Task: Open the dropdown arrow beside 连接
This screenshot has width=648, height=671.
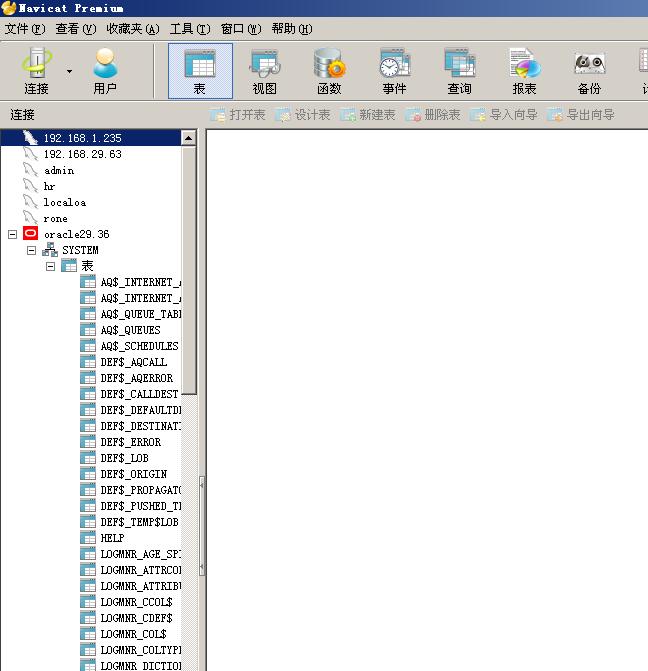Action: pyautogui.click(x=69, y=71)
